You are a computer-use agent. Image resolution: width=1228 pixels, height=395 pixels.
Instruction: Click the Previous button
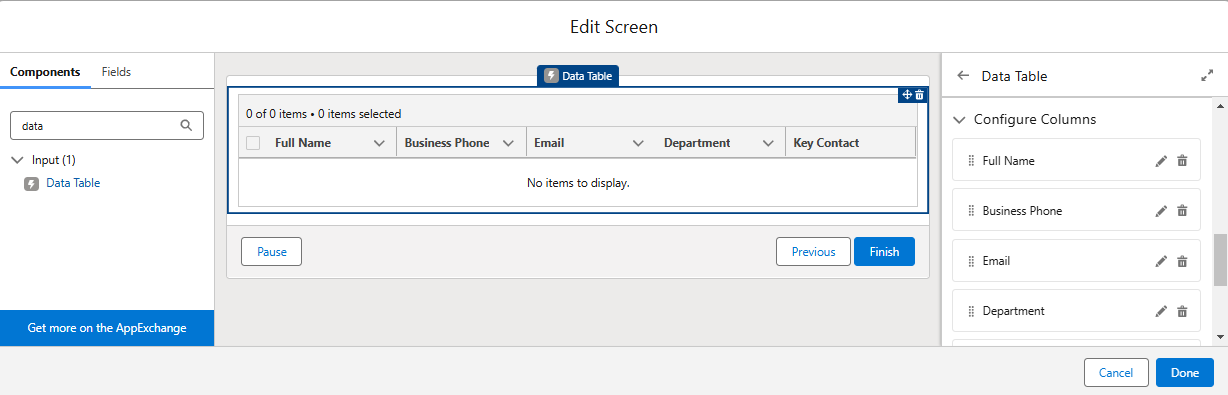click(813, 252)
